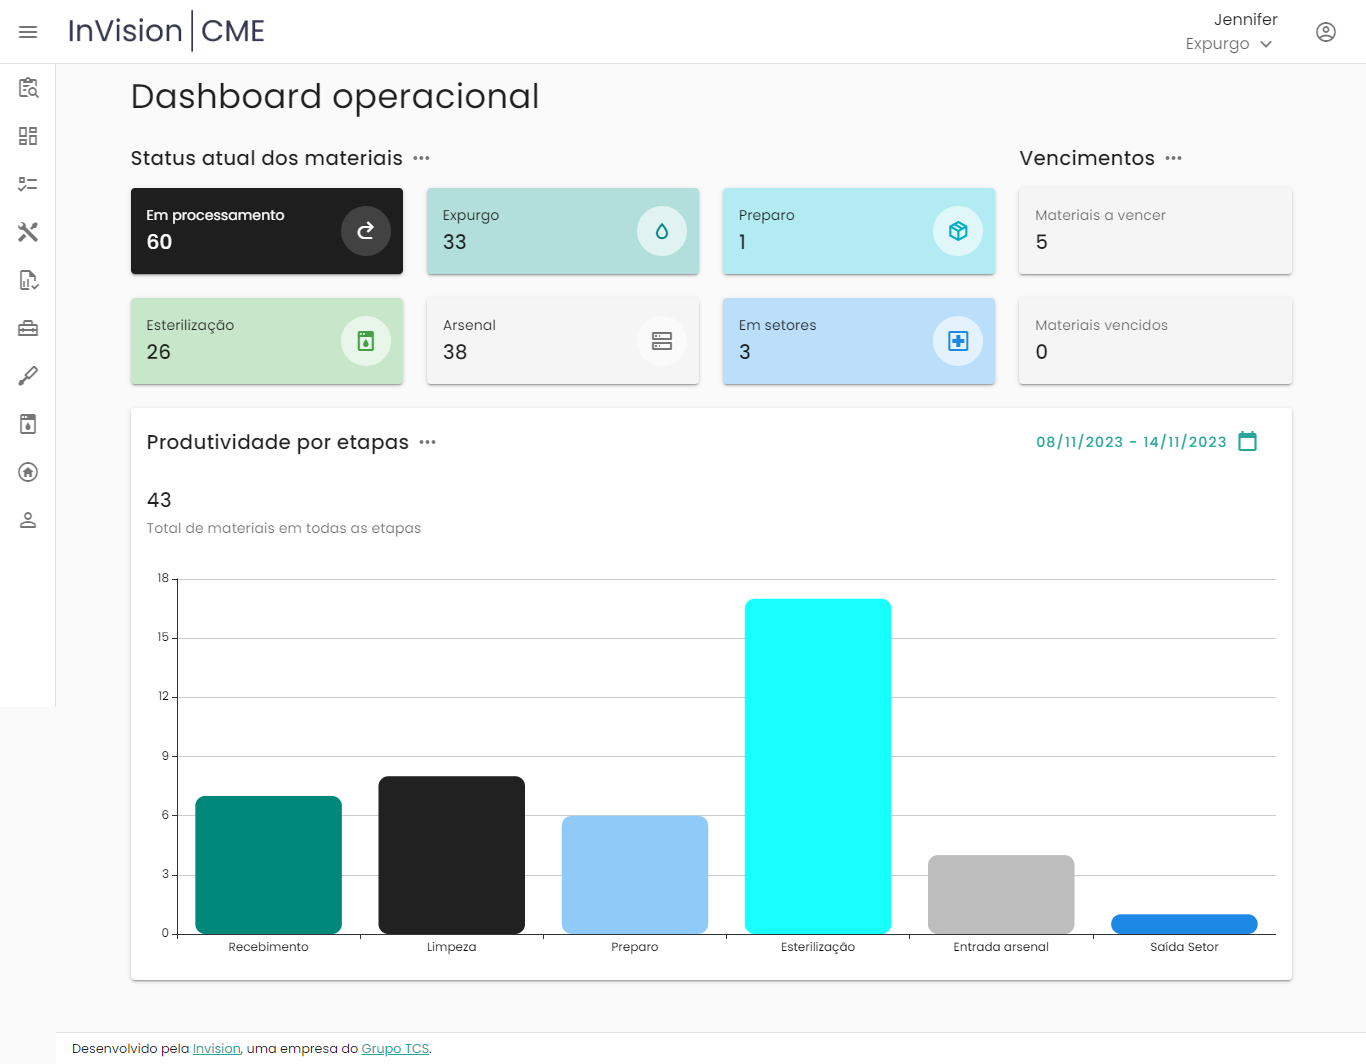
Task: Open the report document icon in sidebar
Action: 28,280
